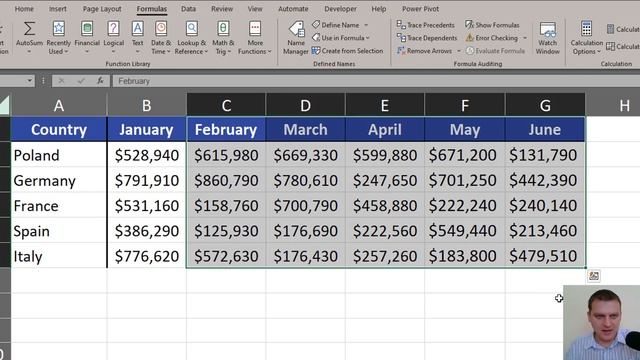Click the formula bar showing February
The image size is (640, 360).
(x=376, y=81)
